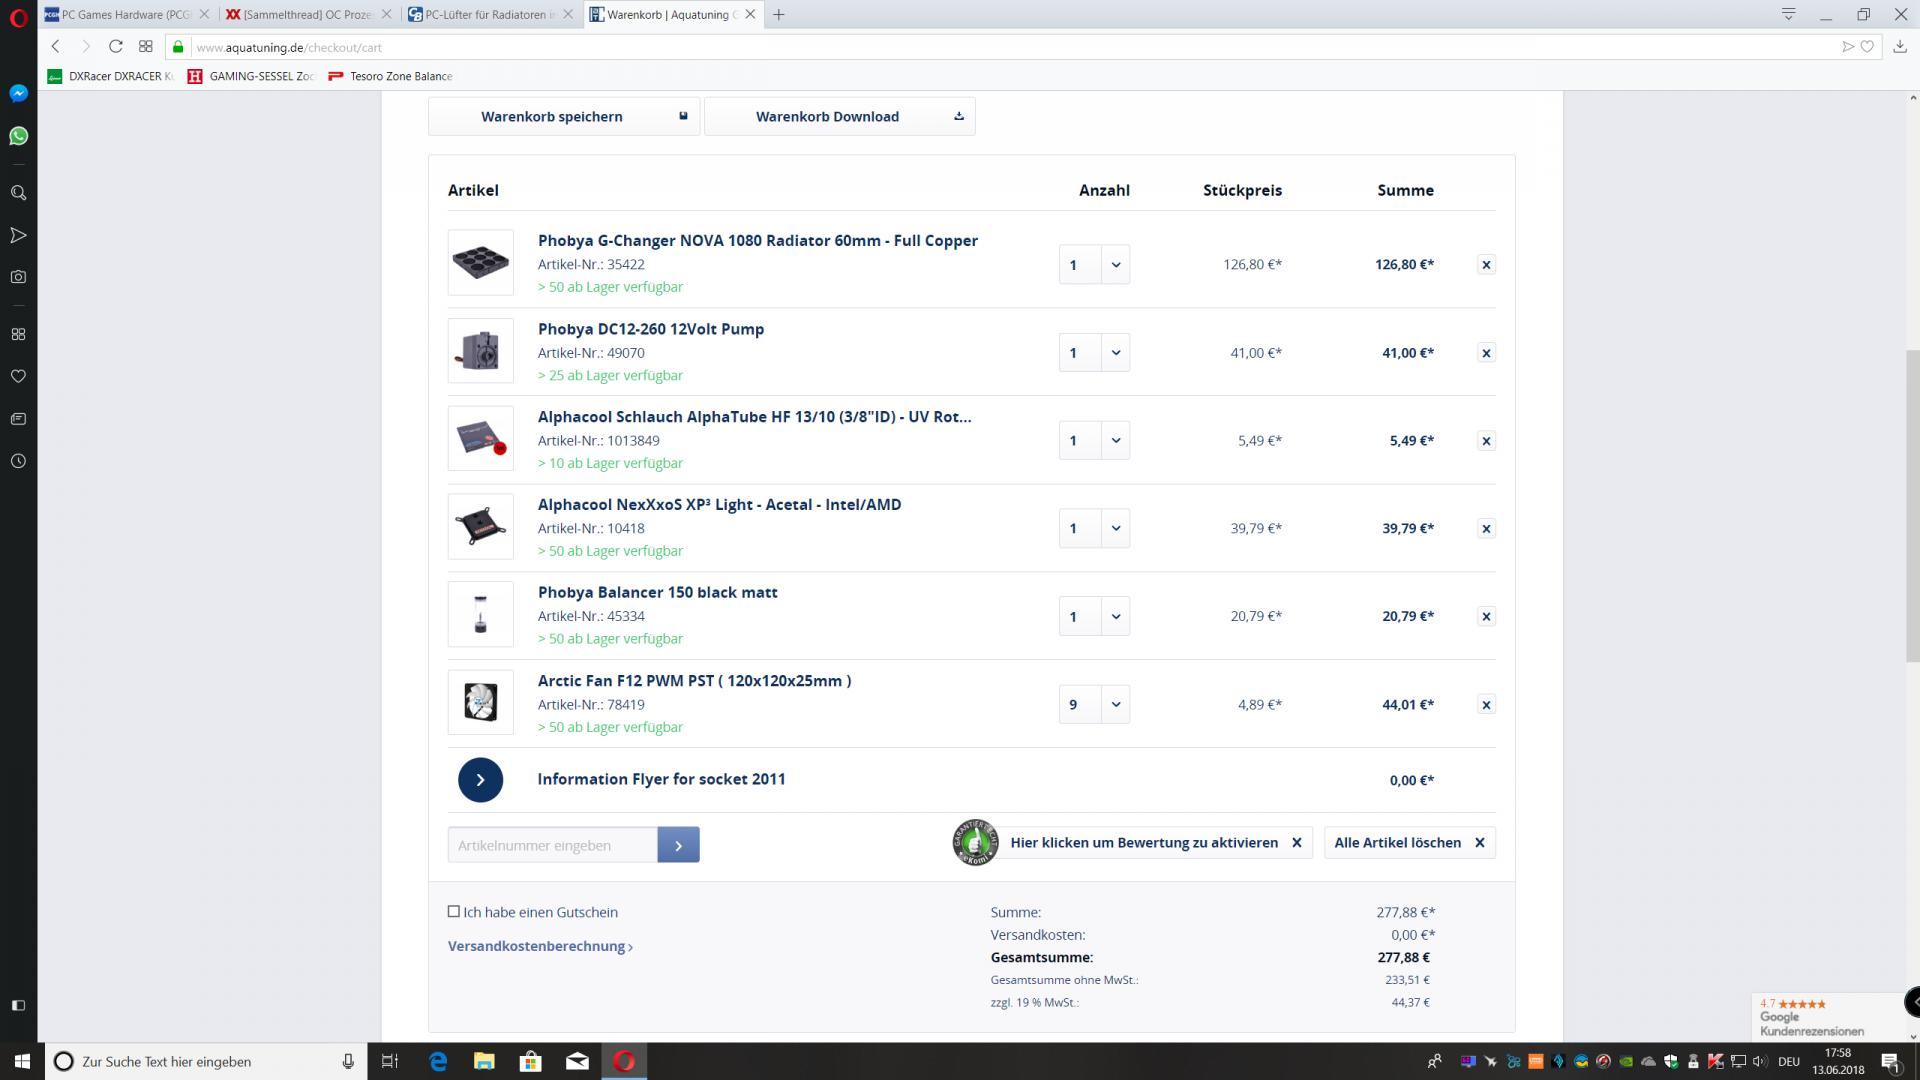This screenshot has width=1920, height=1080.
Task: Remove Phobya Balancer 150 from cart
Action: (1486, 617)
